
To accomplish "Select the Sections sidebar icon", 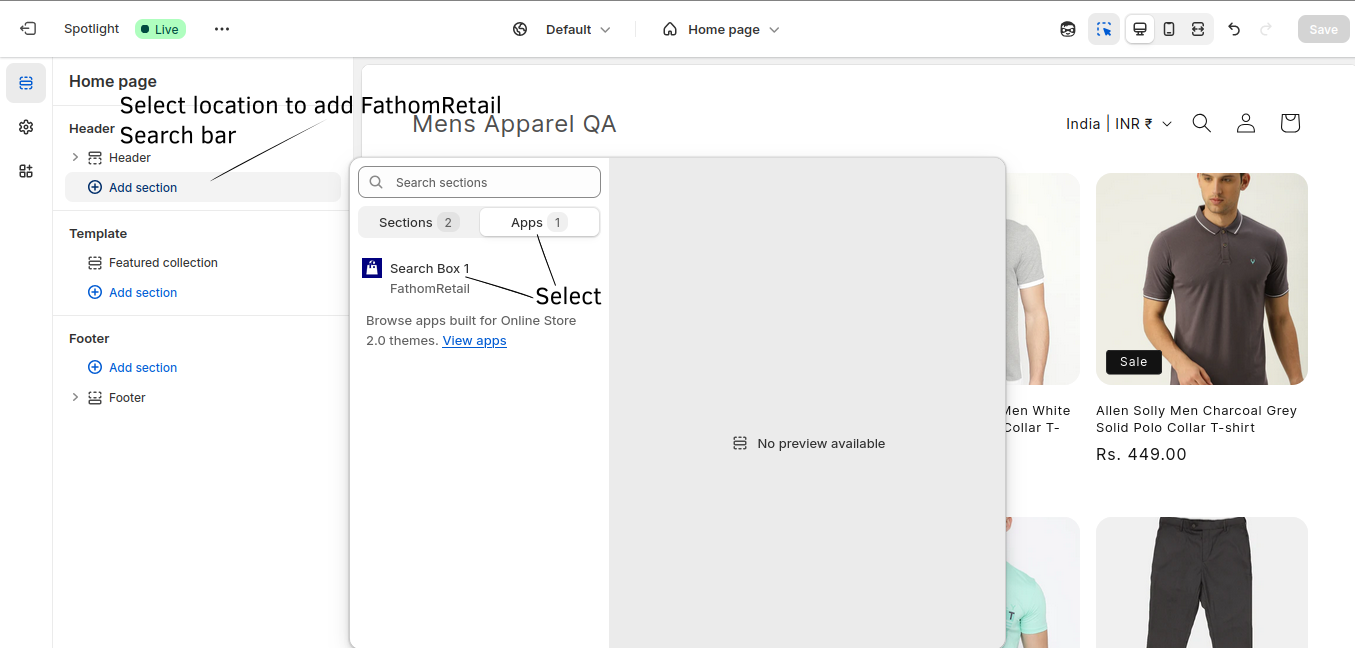I will pyautogui.click(x=26, y=83).
